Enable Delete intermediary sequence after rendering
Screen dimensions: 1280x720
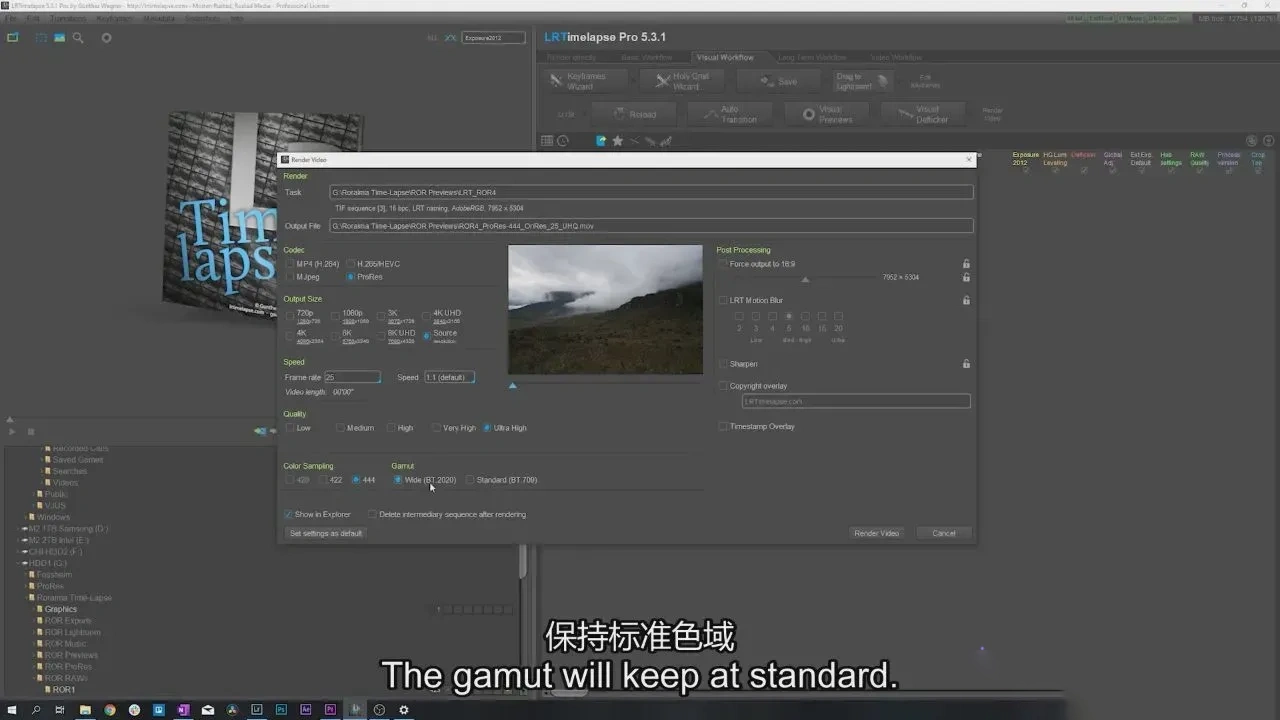(x=447, y=514)
